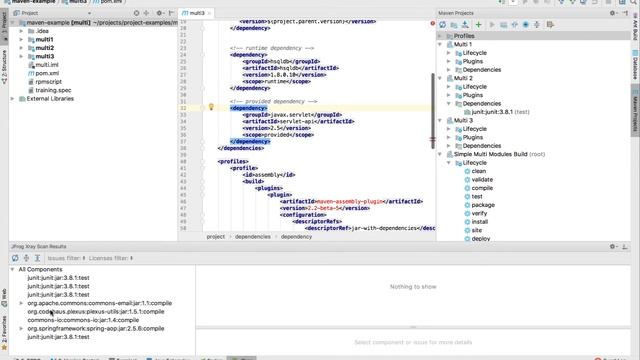Expand Multi 3 Dependencies node

click(x=449, y=146)
